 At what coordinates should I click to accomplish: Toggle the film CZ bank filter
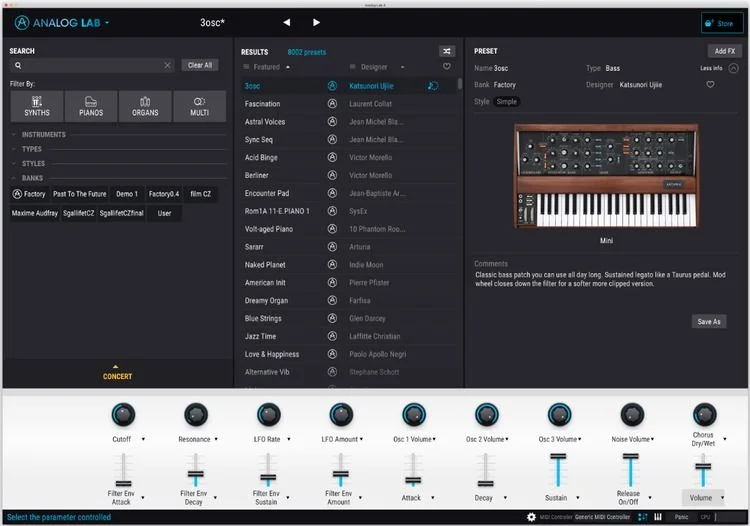coord(200,194)
